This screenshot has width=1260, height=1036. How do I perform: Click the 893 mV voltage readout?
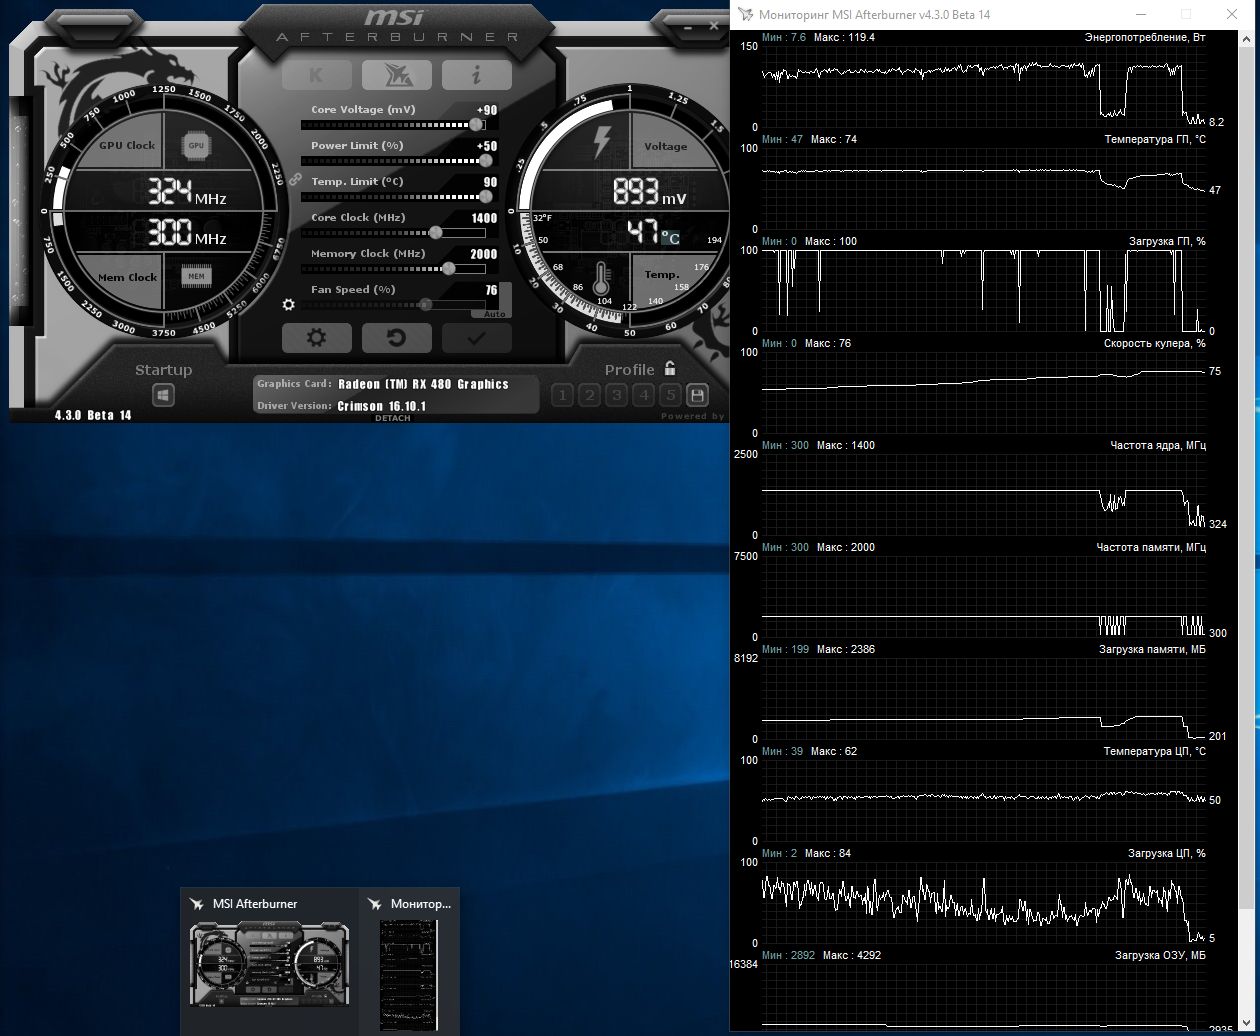click(650, 191)
